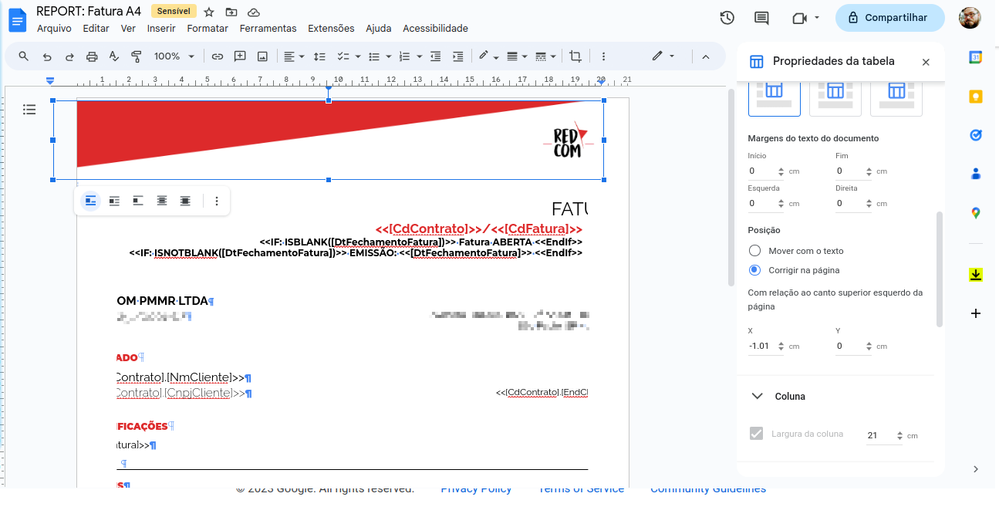Screen dimensions: 999x521
Task: Open line and paragraph spacing
Action: point(320,57)
